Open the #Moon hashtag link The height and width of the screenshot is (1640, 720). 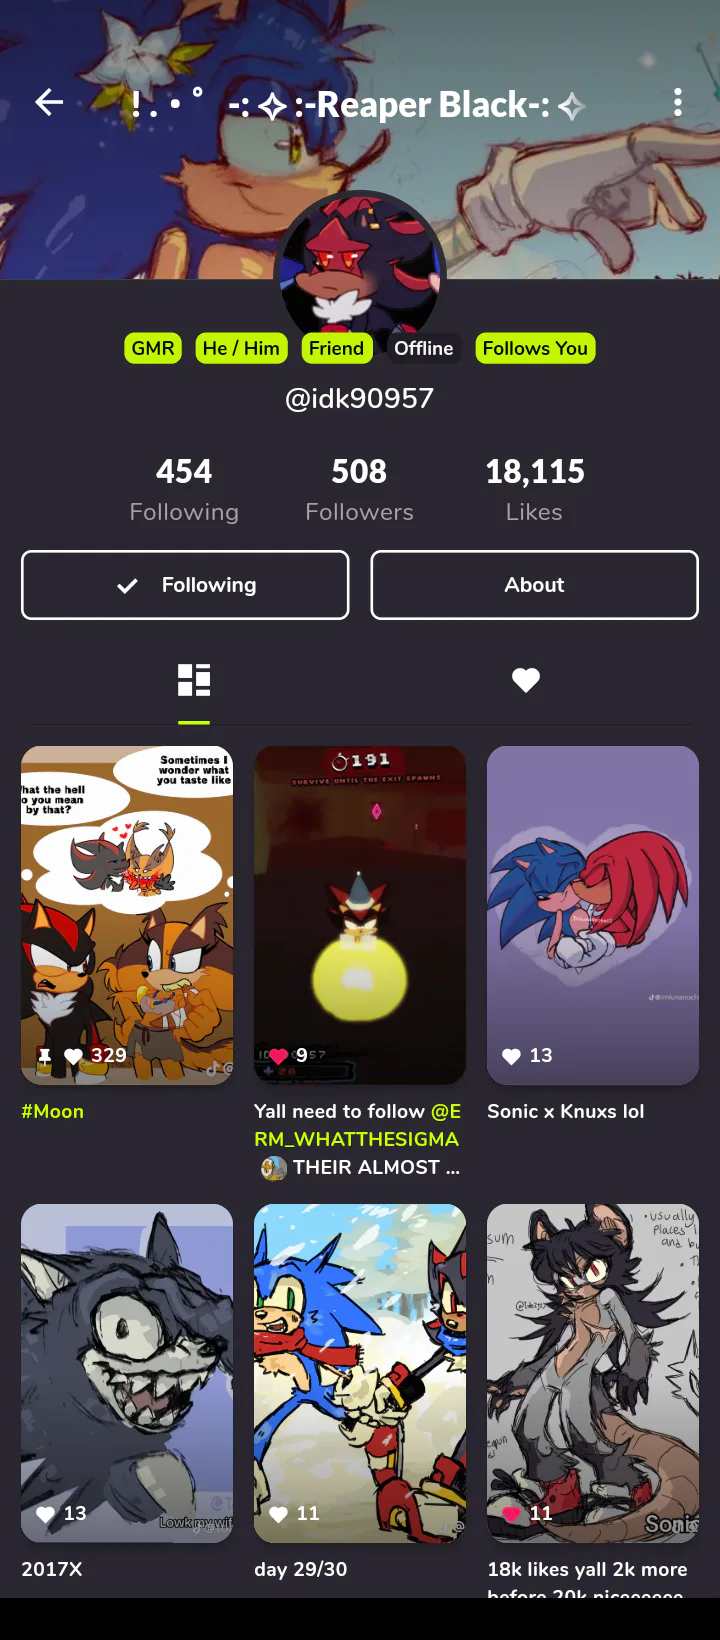click(x=53, y=1111)
